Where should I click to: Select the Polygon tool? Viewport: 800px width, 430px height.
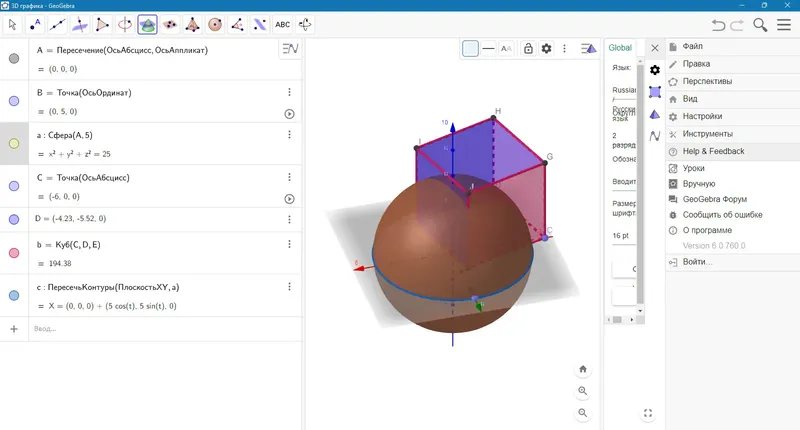click(102, 24)
